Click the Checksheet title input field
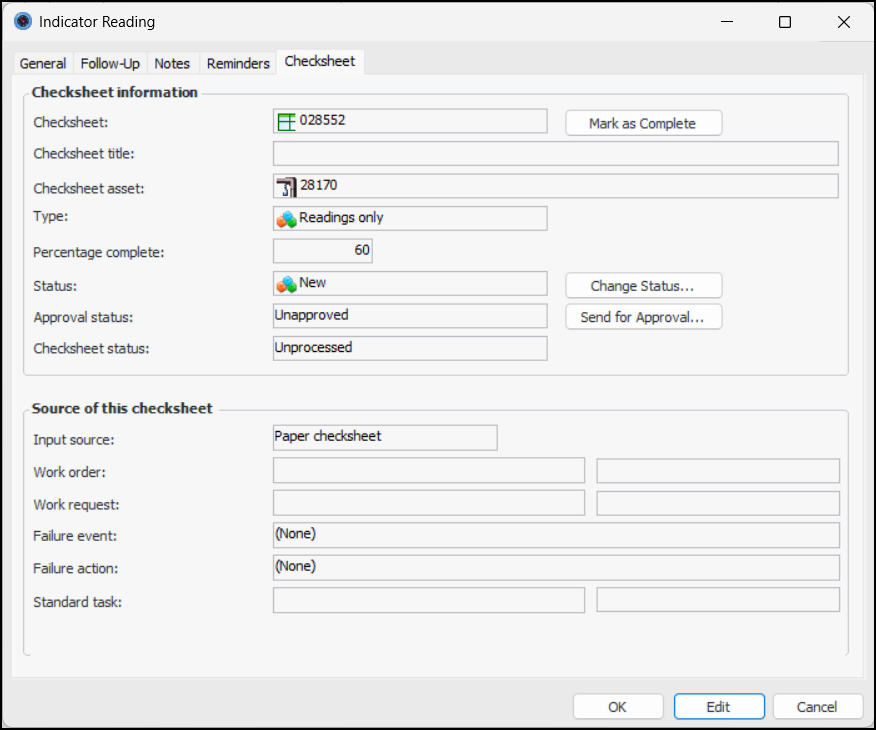This screenshot has width=876, height=730. point(555,154)
